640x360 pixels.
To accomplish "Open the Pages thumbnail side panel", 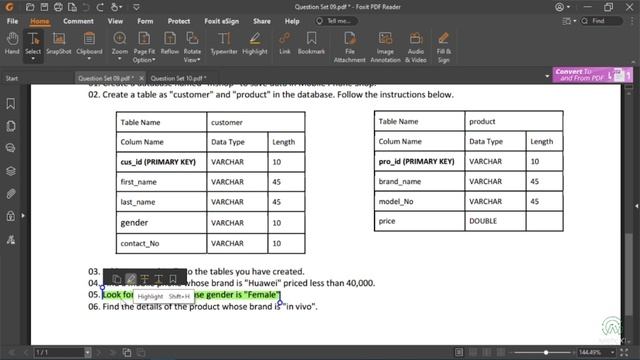I will click(11, 126).
